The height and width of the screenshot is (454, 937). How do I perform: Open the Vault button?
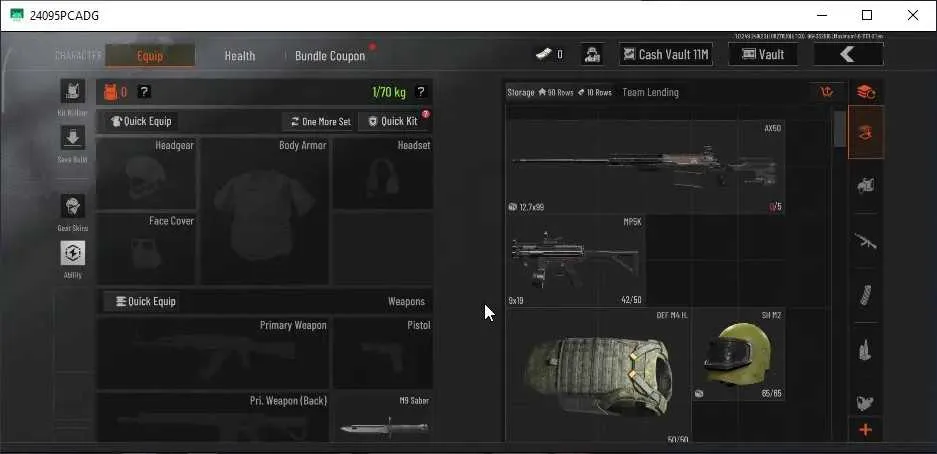[x=763, y=54]
